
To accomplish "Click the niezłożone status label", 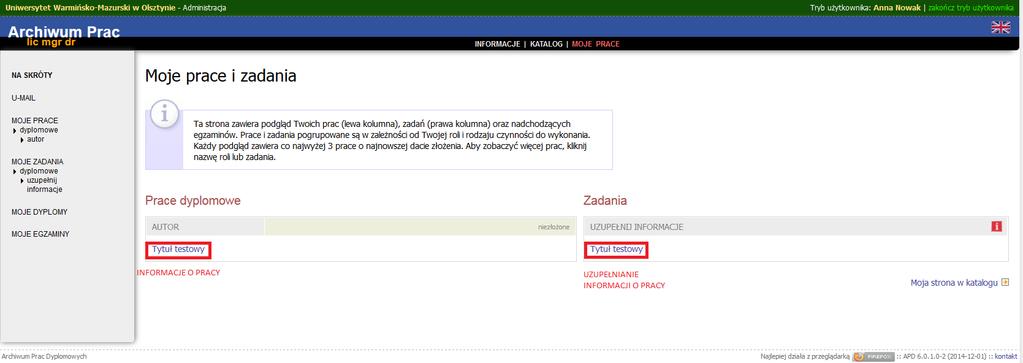I will click(x=554, y=227).
